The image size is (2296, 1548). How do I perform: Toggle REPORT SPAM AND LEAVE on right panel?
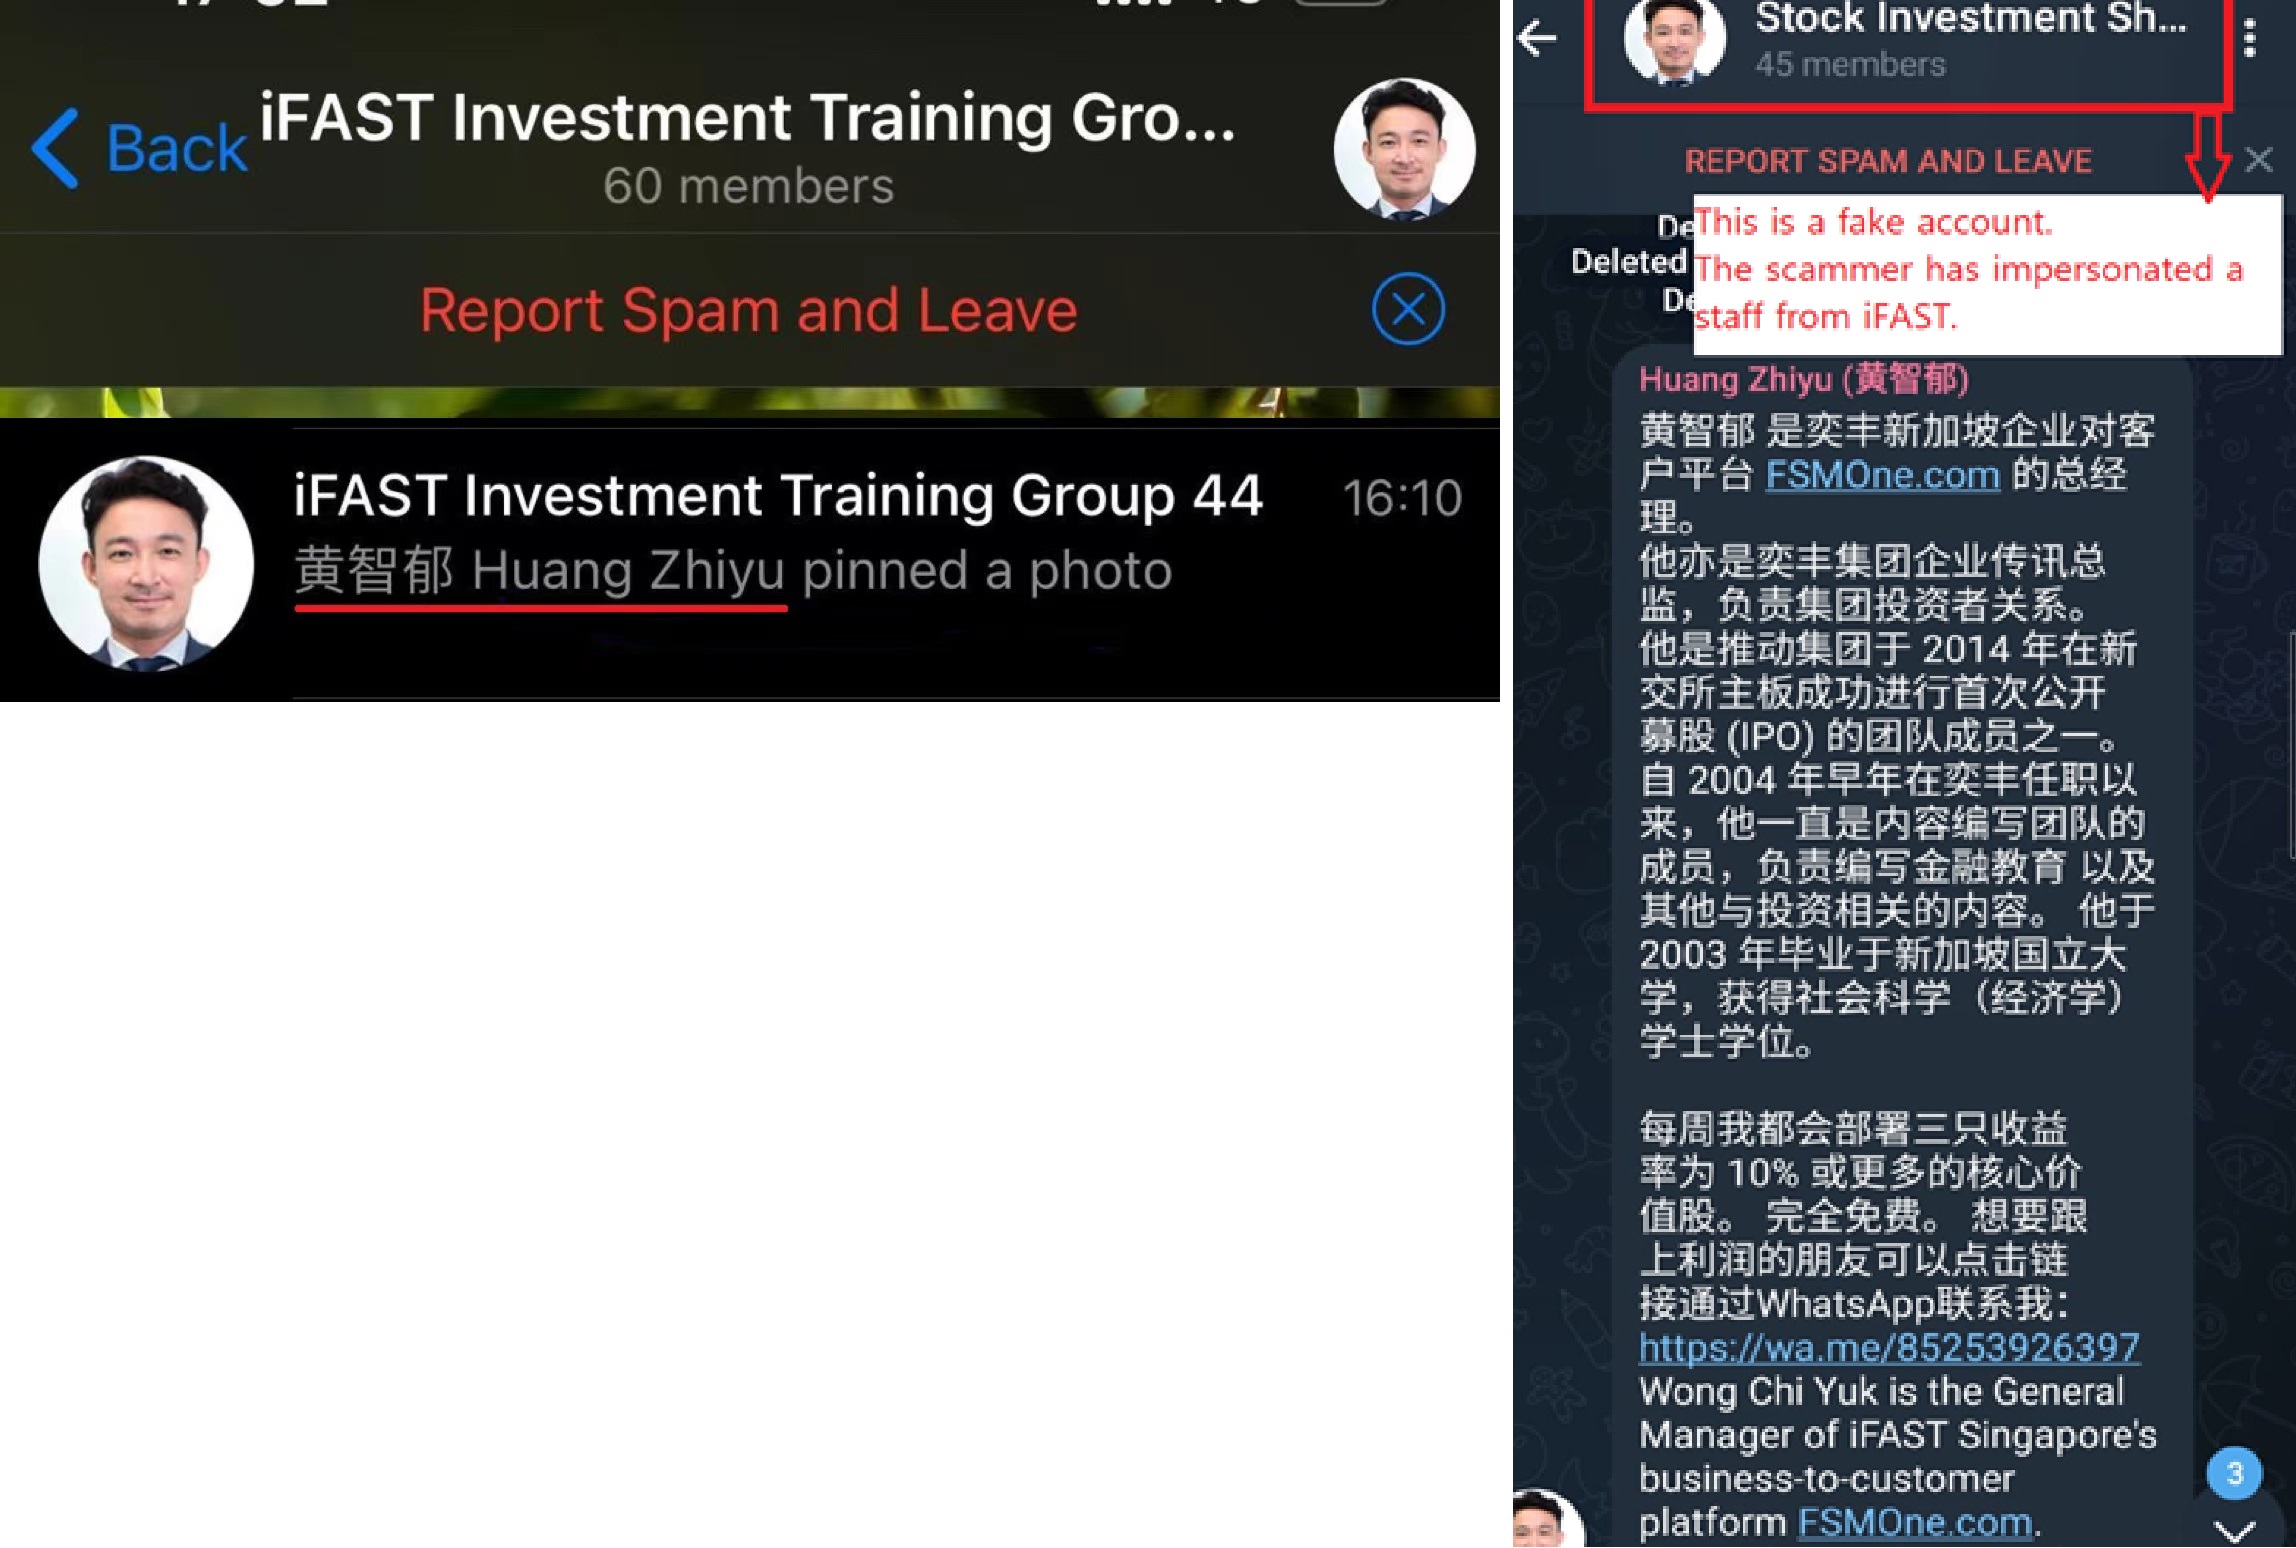tap(1887, 157)
